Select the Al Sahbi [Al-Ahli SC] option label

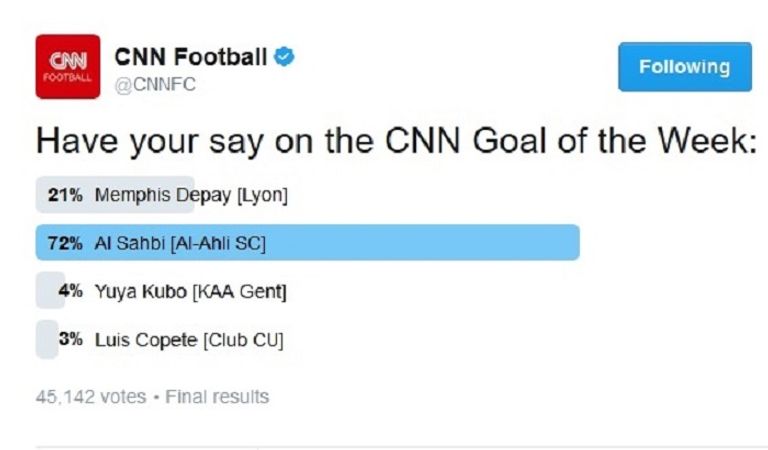point(180,243)
